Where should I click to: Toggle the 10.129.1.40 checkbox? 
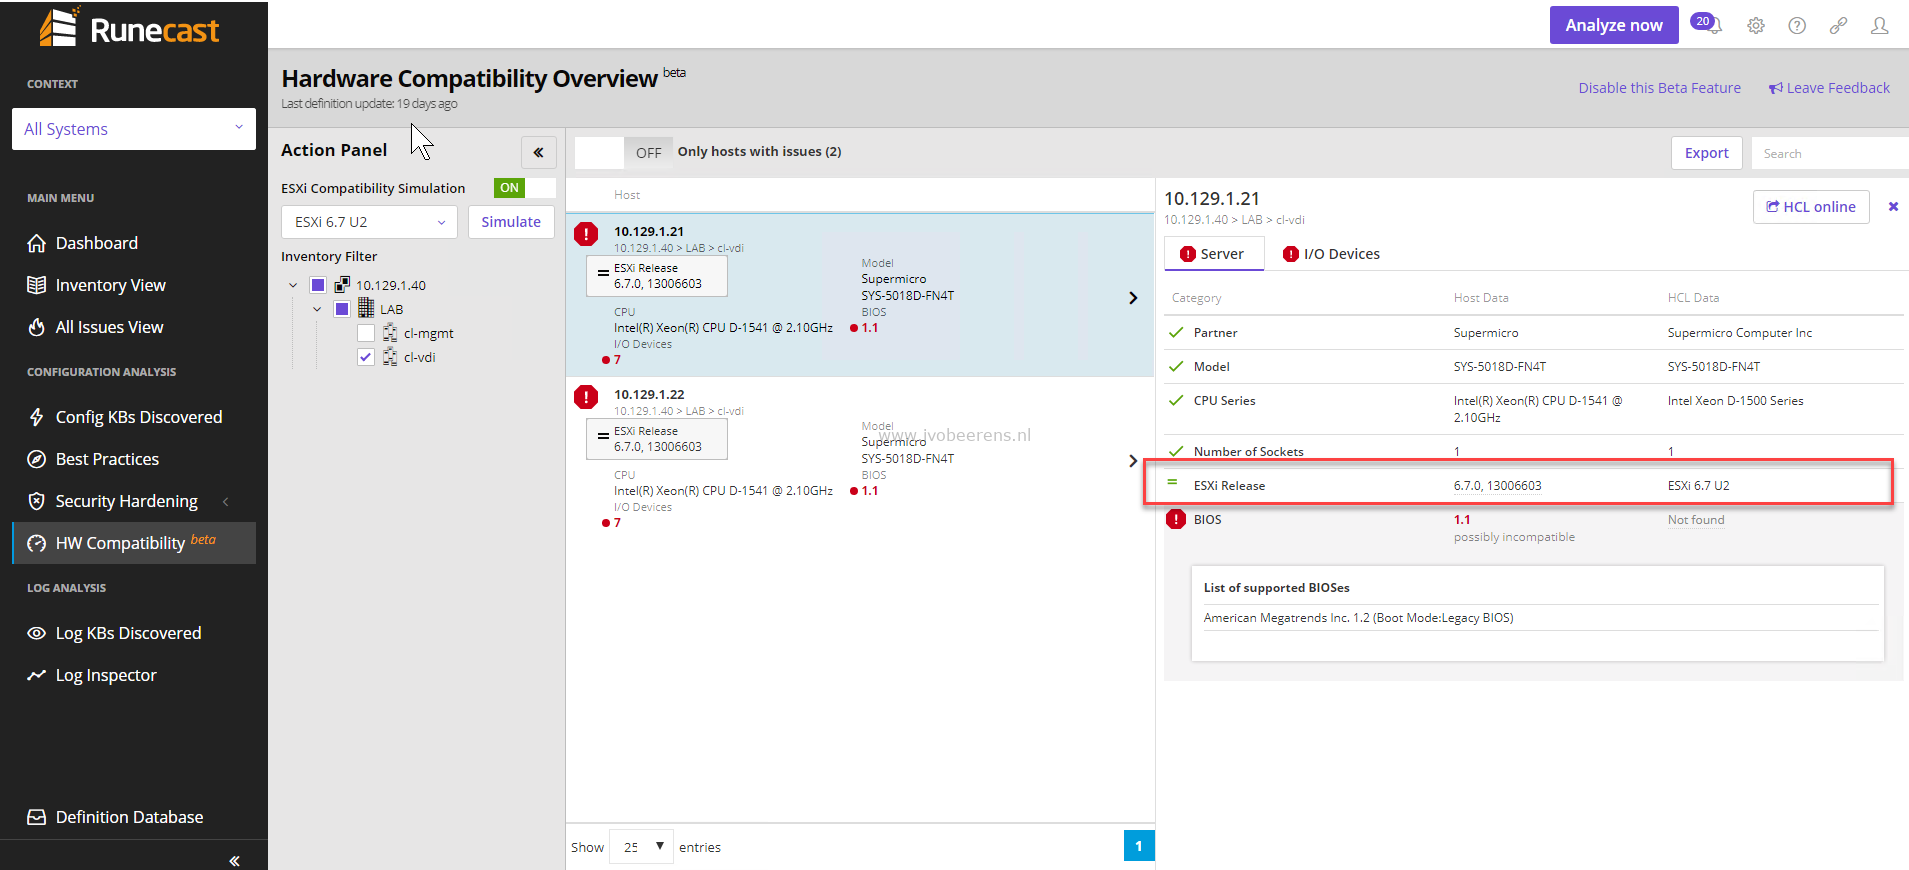tap(318, 285)
